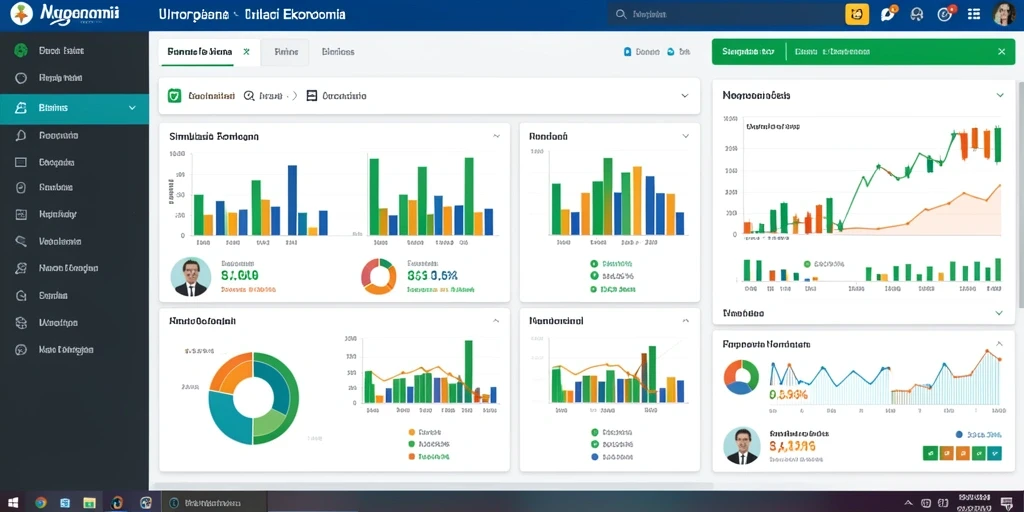
Task: Open the profile photo in the header
Action: coord(1003,14)
